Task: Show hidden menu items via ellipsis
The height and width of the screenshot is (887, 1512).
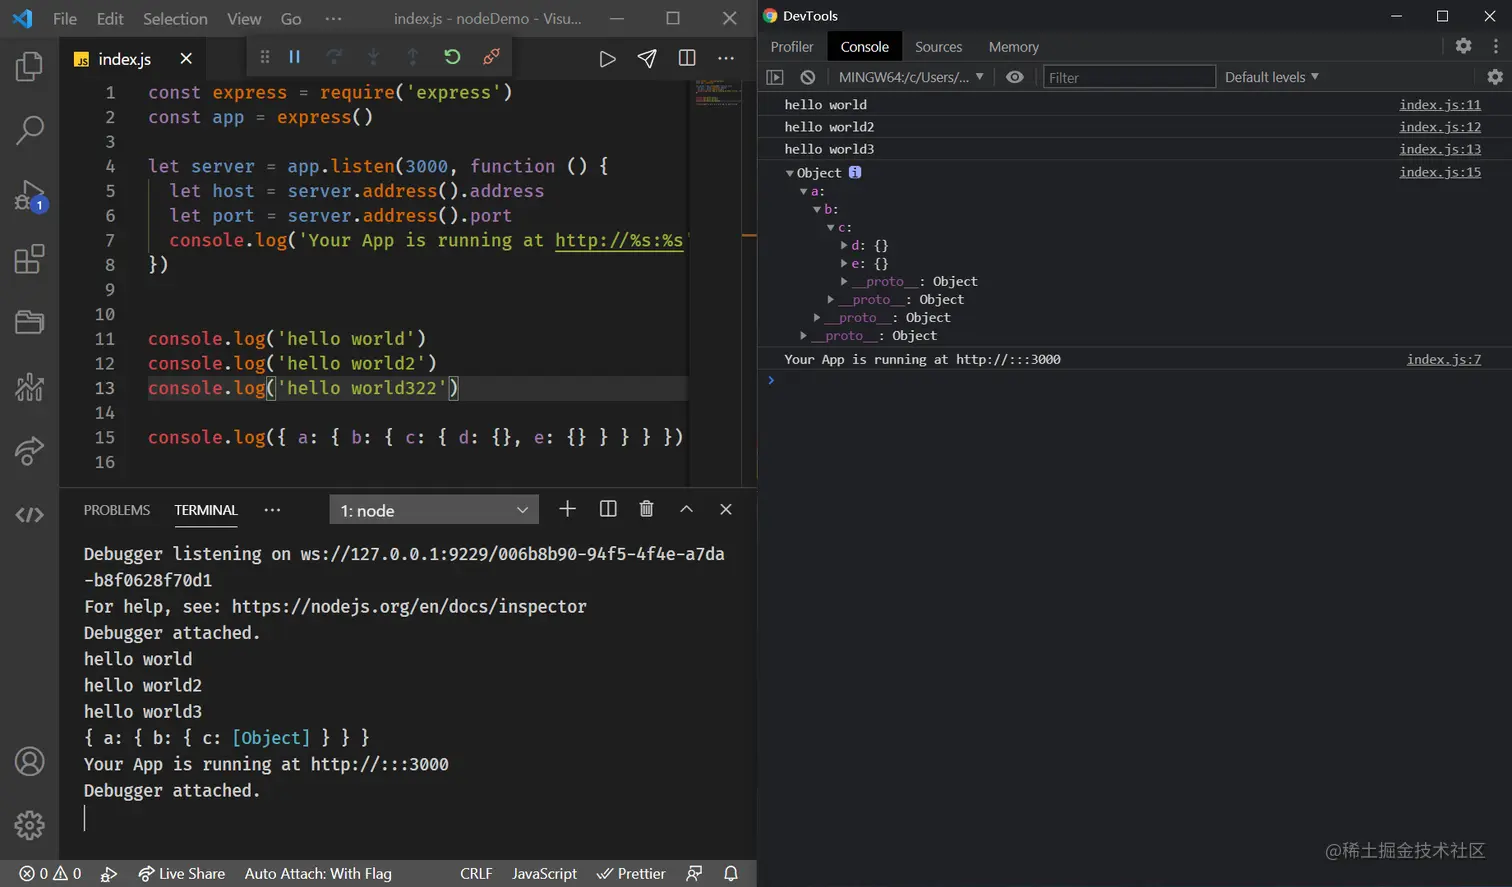Action: [x=334, y=19]
